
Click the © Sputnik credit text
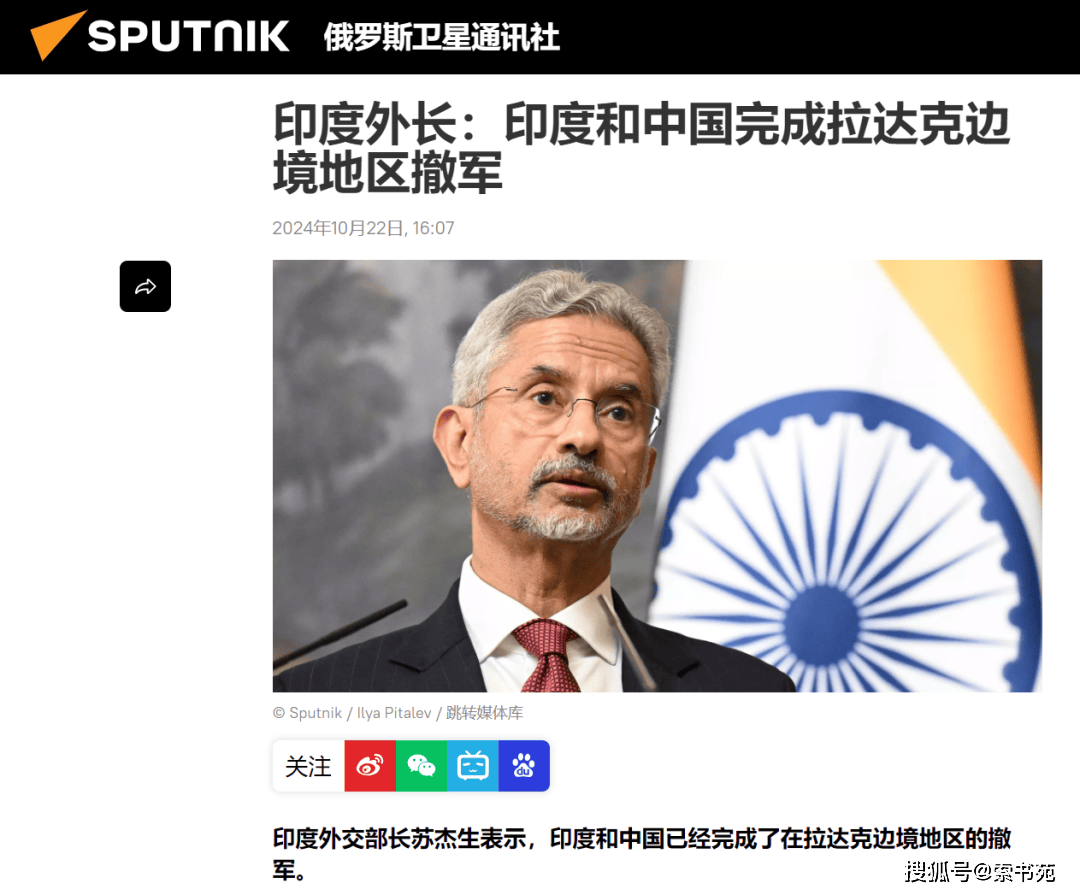pos(307,712)
